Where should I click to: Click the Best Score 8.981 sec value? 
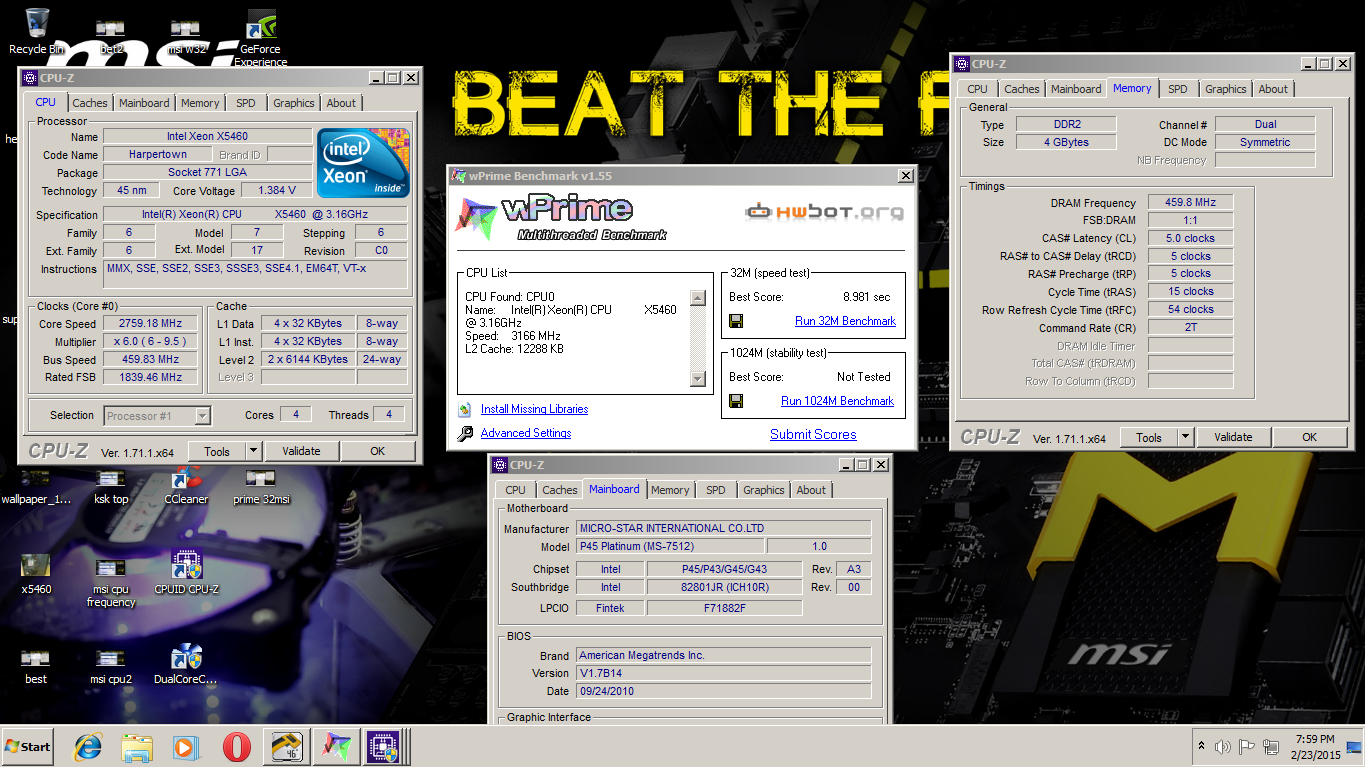[x=866, y=297]
